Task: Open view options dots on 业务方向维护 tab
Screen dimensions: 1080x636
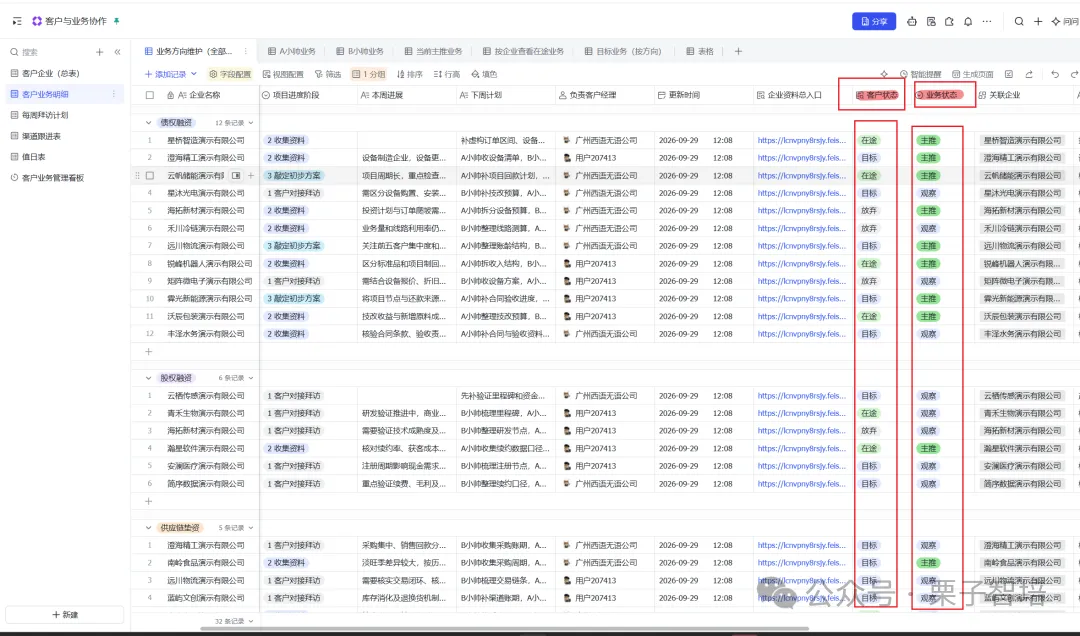Action: pyautogui.click(x=246, y=51)
